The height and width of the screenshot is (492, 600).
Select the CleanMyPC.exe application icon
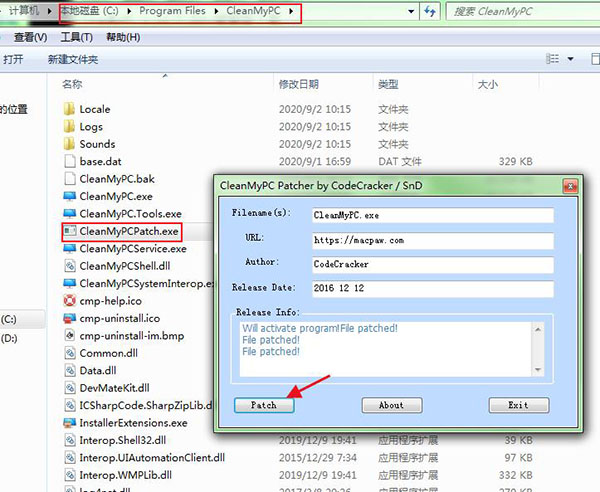coord(68,196)
